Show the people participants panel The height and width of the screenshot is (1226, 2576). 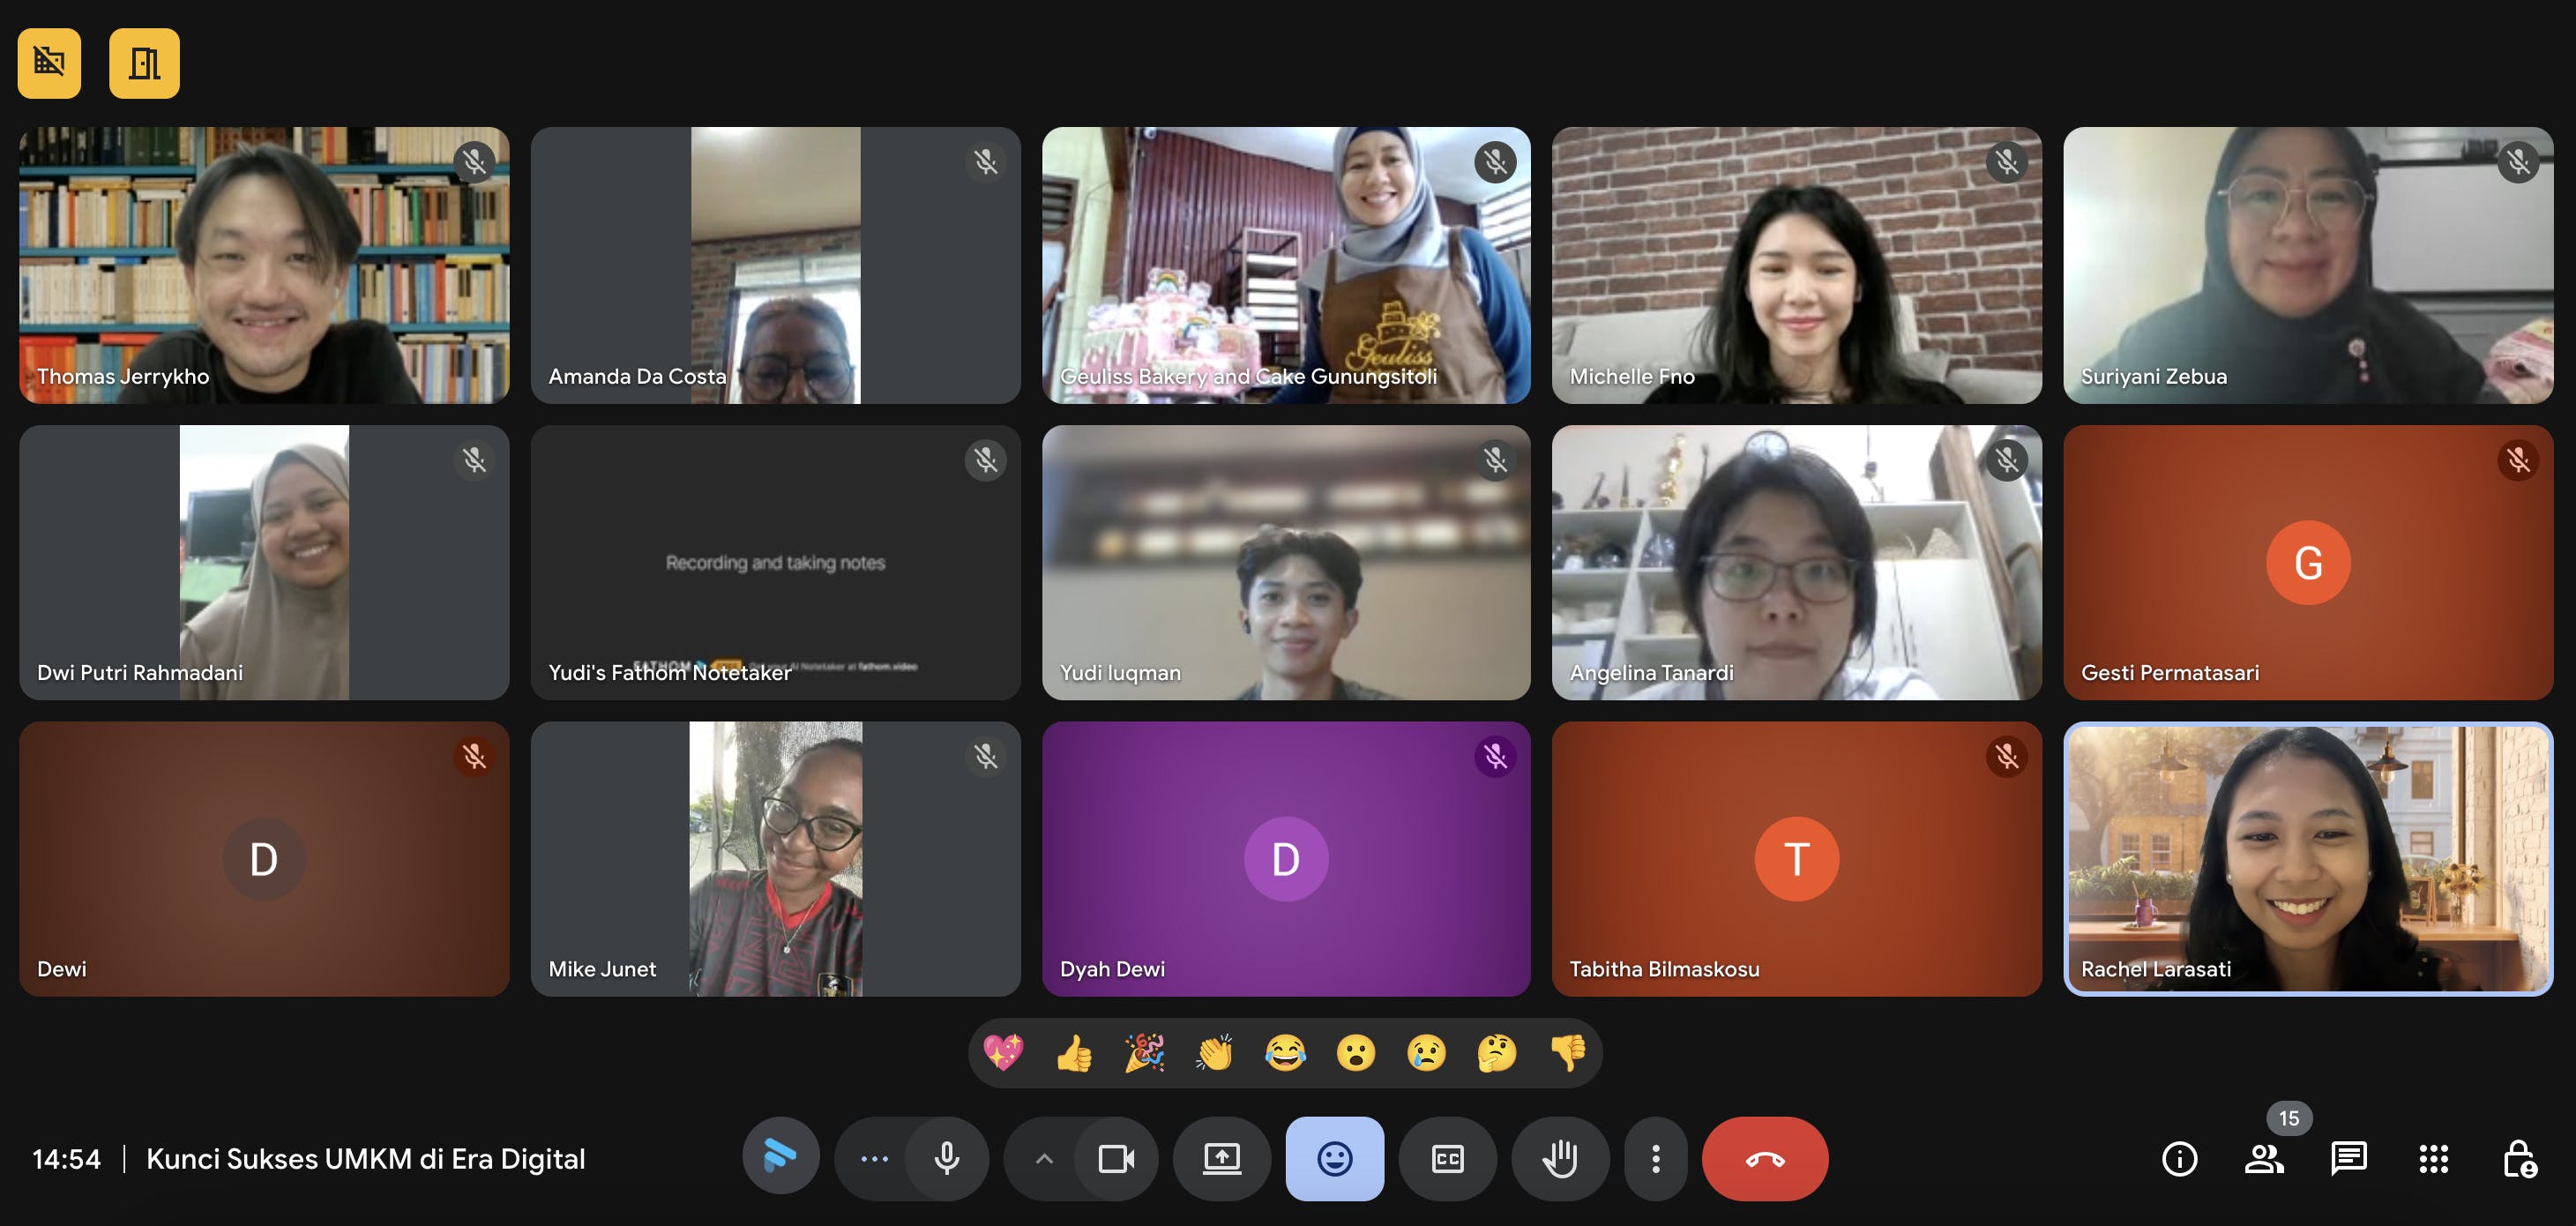(2263, 1159)
